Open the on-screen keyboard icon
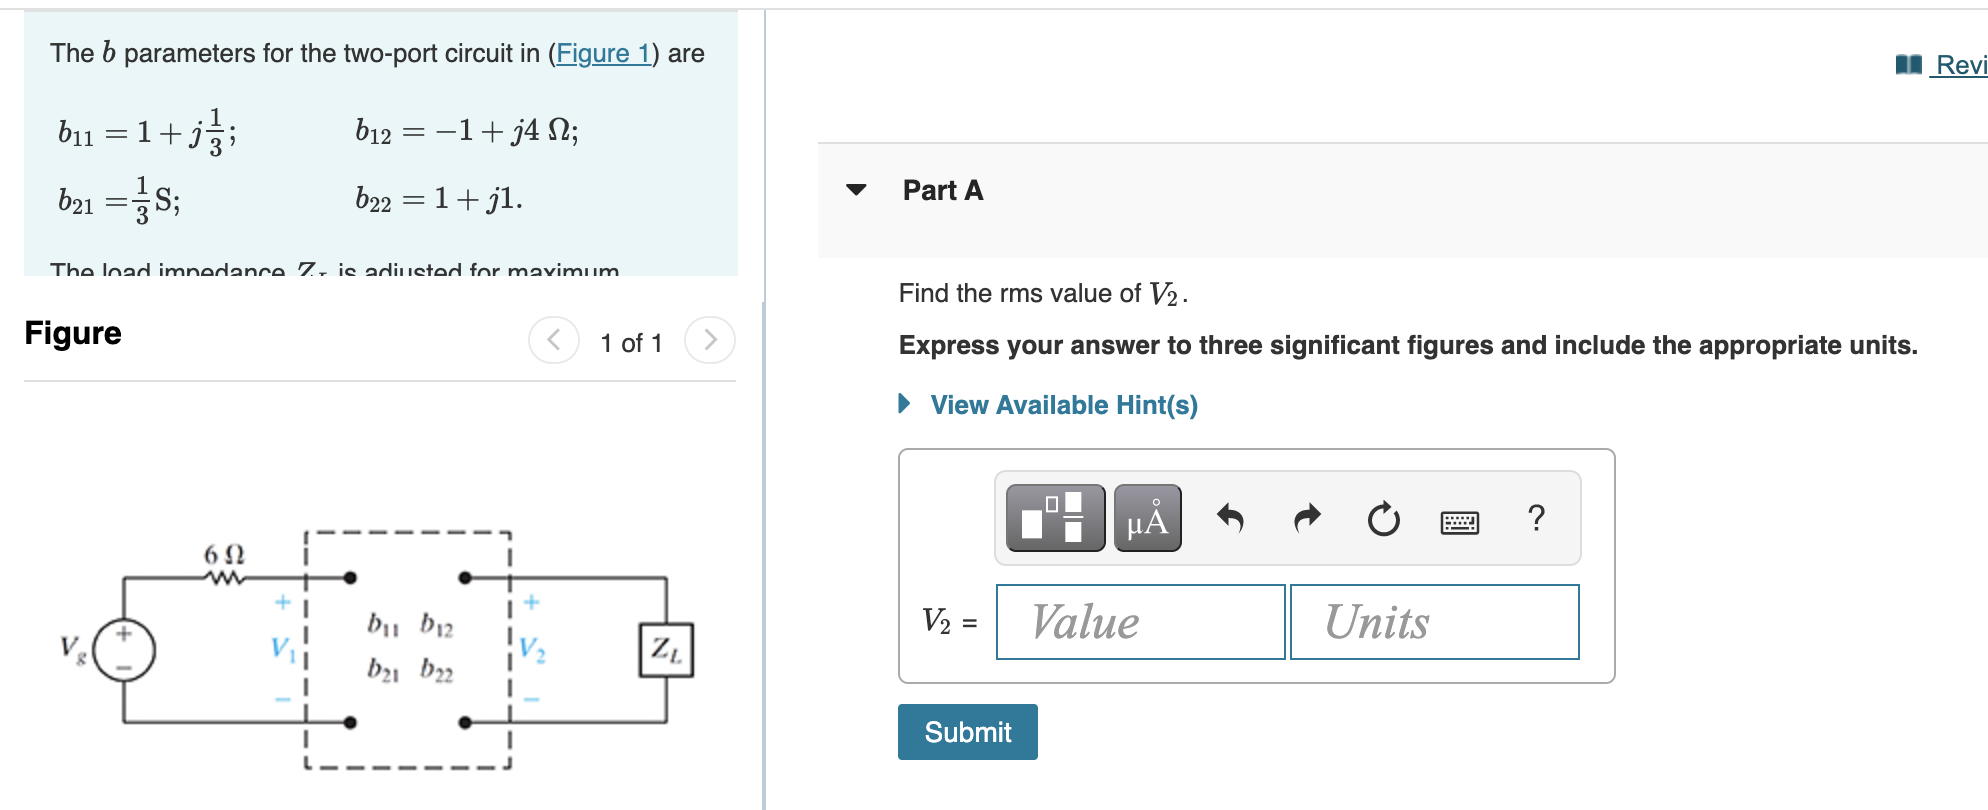Viewport: 1988px width, 810px height. (x=1460, y=521)
